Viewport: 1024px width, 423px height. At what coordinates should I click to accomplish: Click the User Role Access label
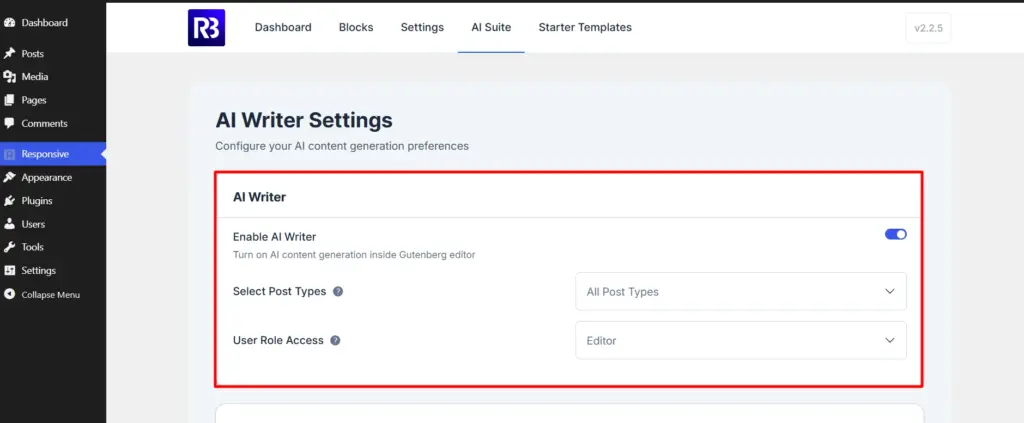coord(278,340)
